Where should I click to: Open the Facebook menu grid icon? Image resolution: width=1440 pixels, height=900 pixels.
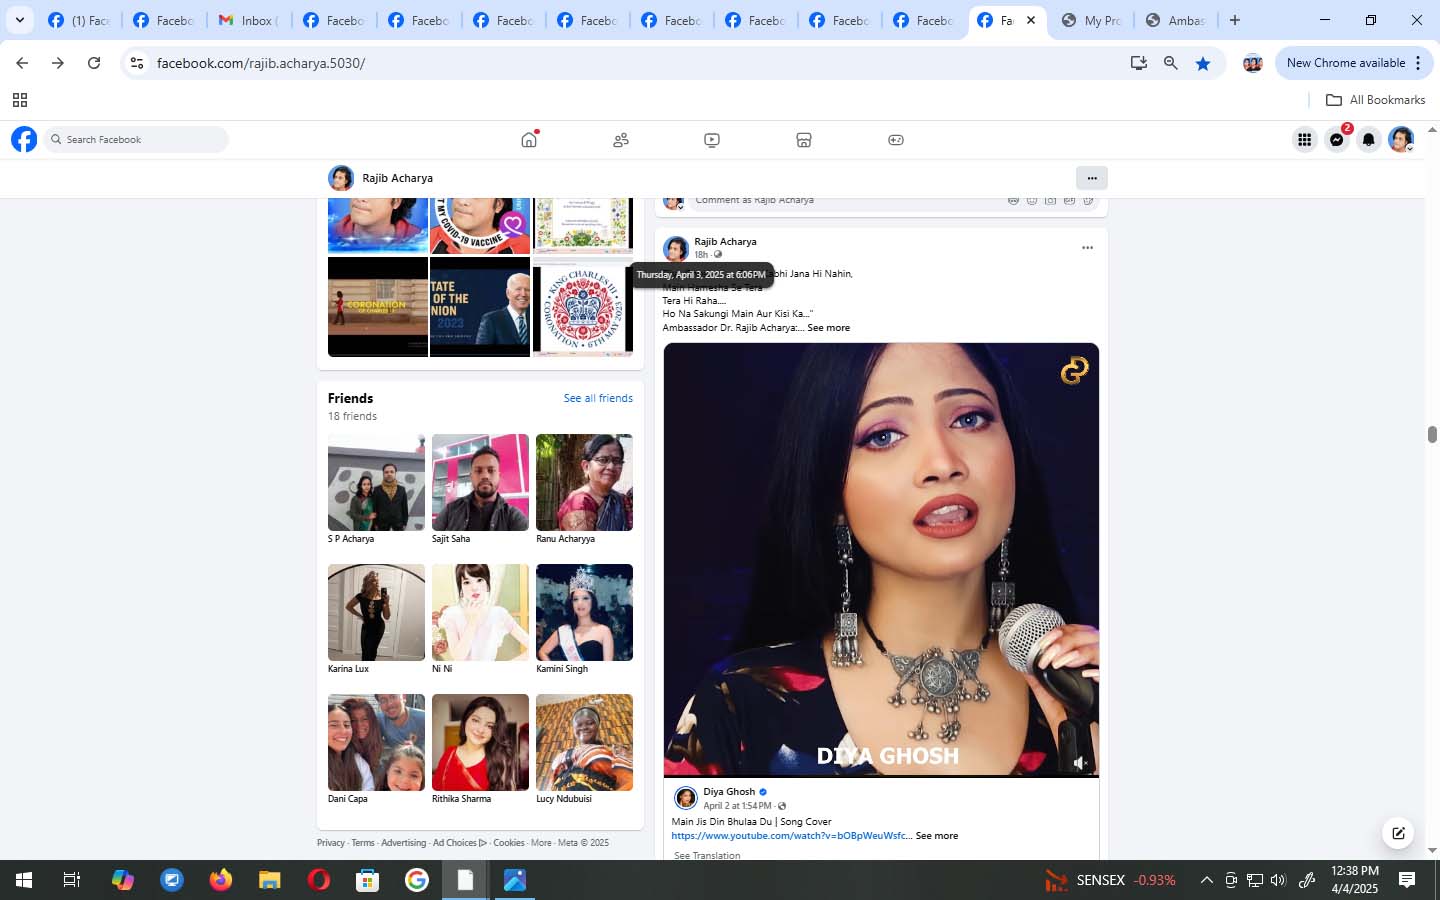pos(1305,140)
